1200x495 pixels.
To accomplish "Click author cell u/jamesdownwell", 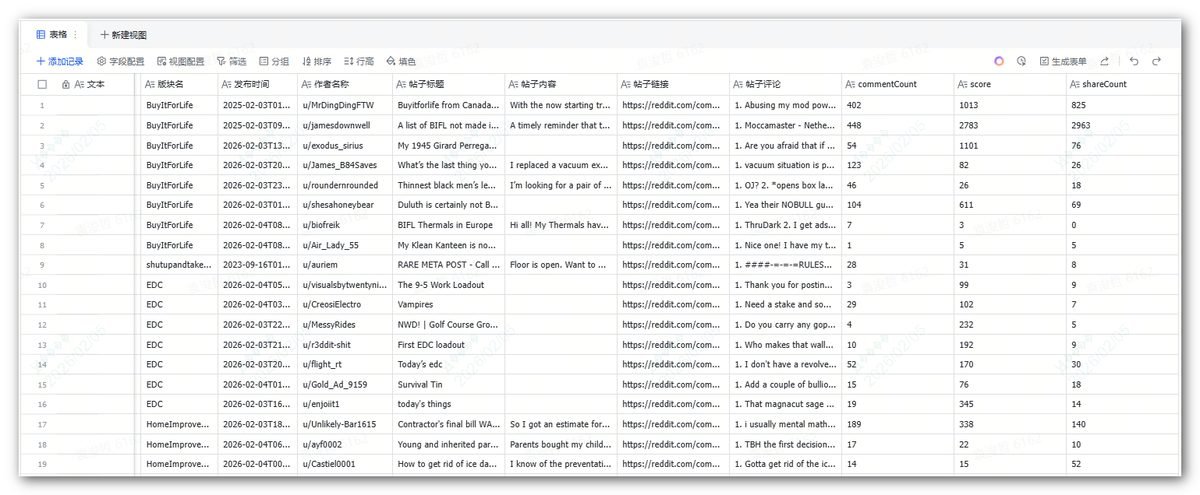I will pos(345,125).
